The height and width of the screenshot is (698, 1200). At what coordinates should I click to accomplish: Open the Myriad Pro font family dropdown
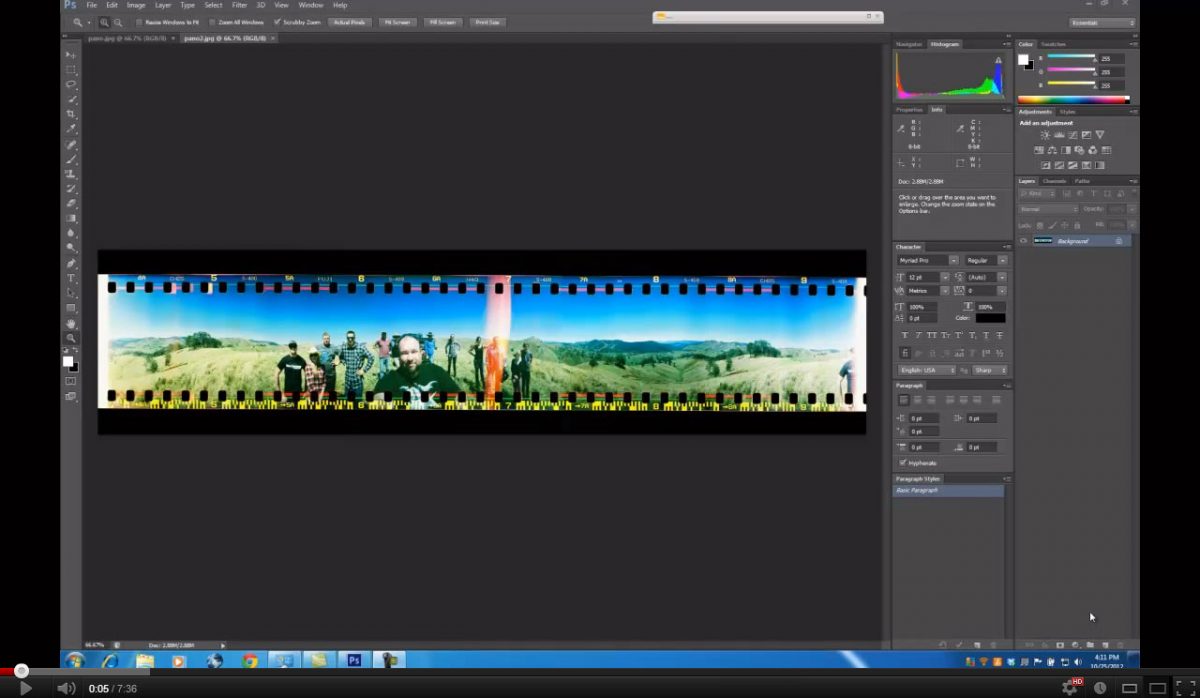point(927,260)
